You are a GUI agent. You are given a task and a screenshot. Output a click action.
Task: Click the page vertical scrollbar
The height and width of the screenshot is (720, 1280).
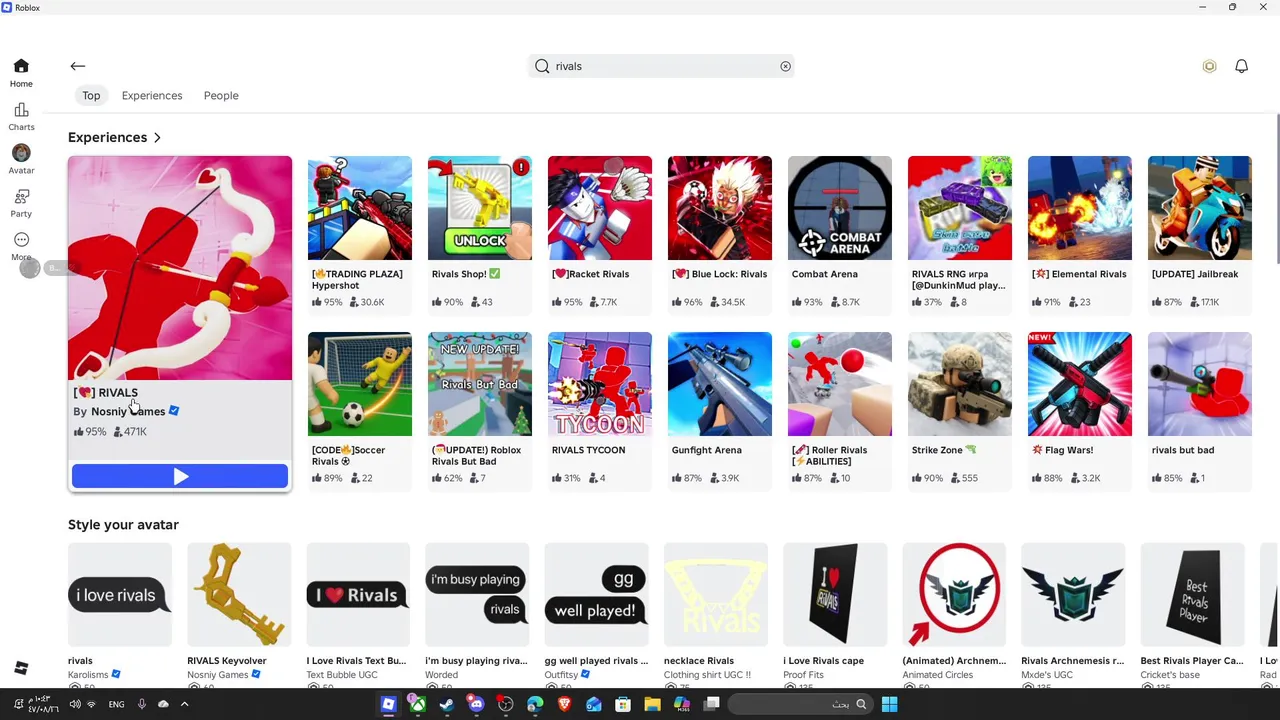coord(1276,190)
